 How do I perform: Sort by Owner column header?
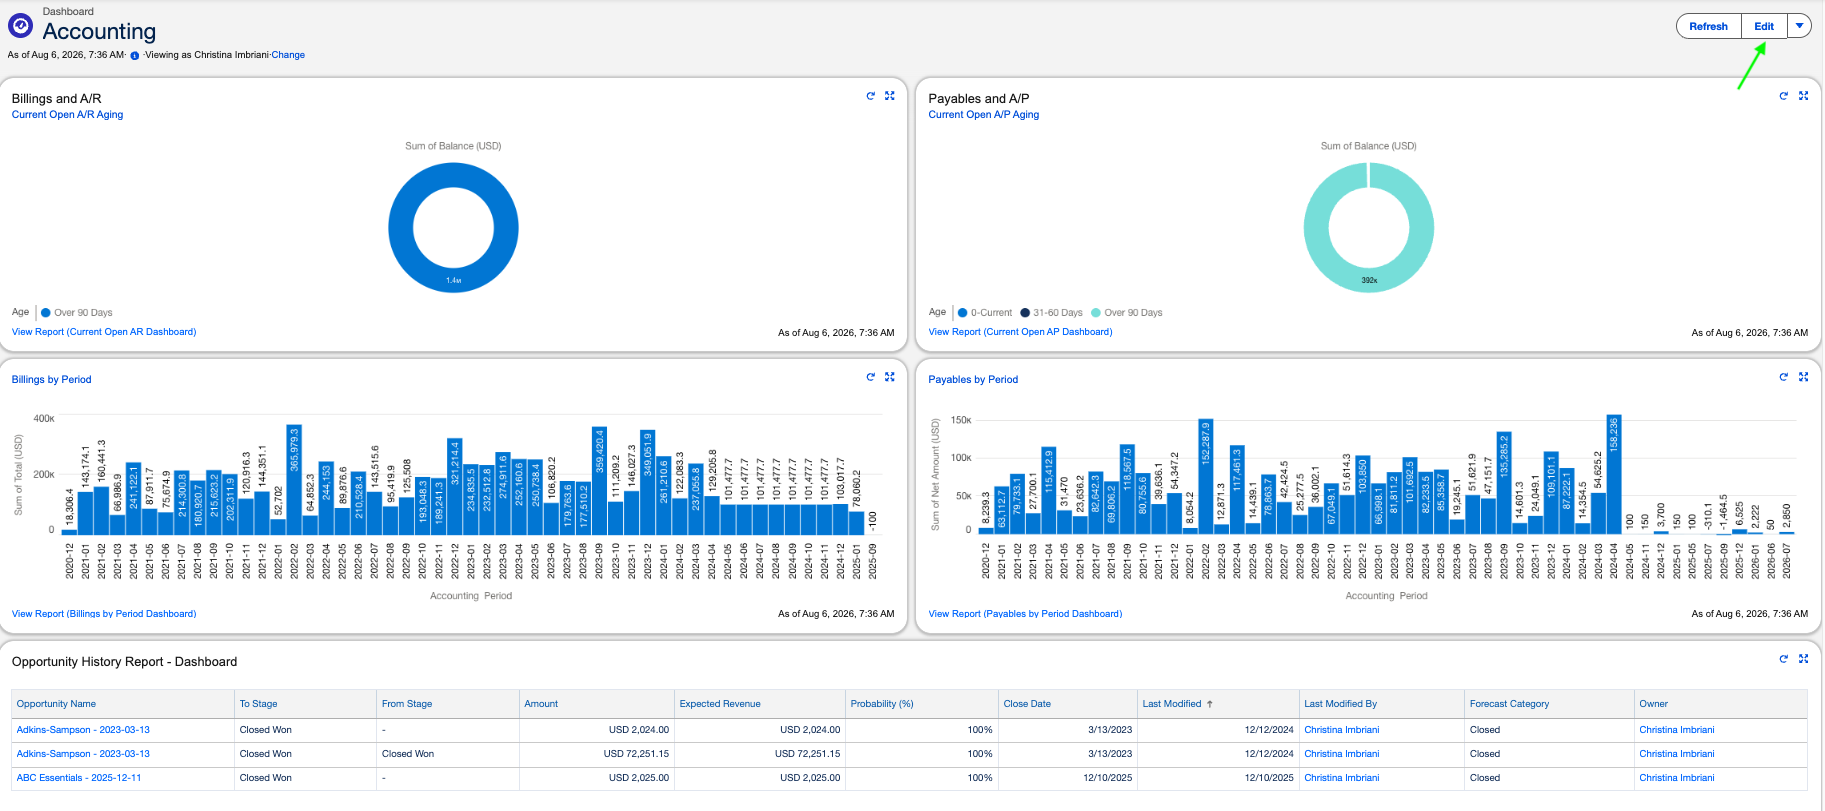pyautogui.click(x=1653, y=704)
